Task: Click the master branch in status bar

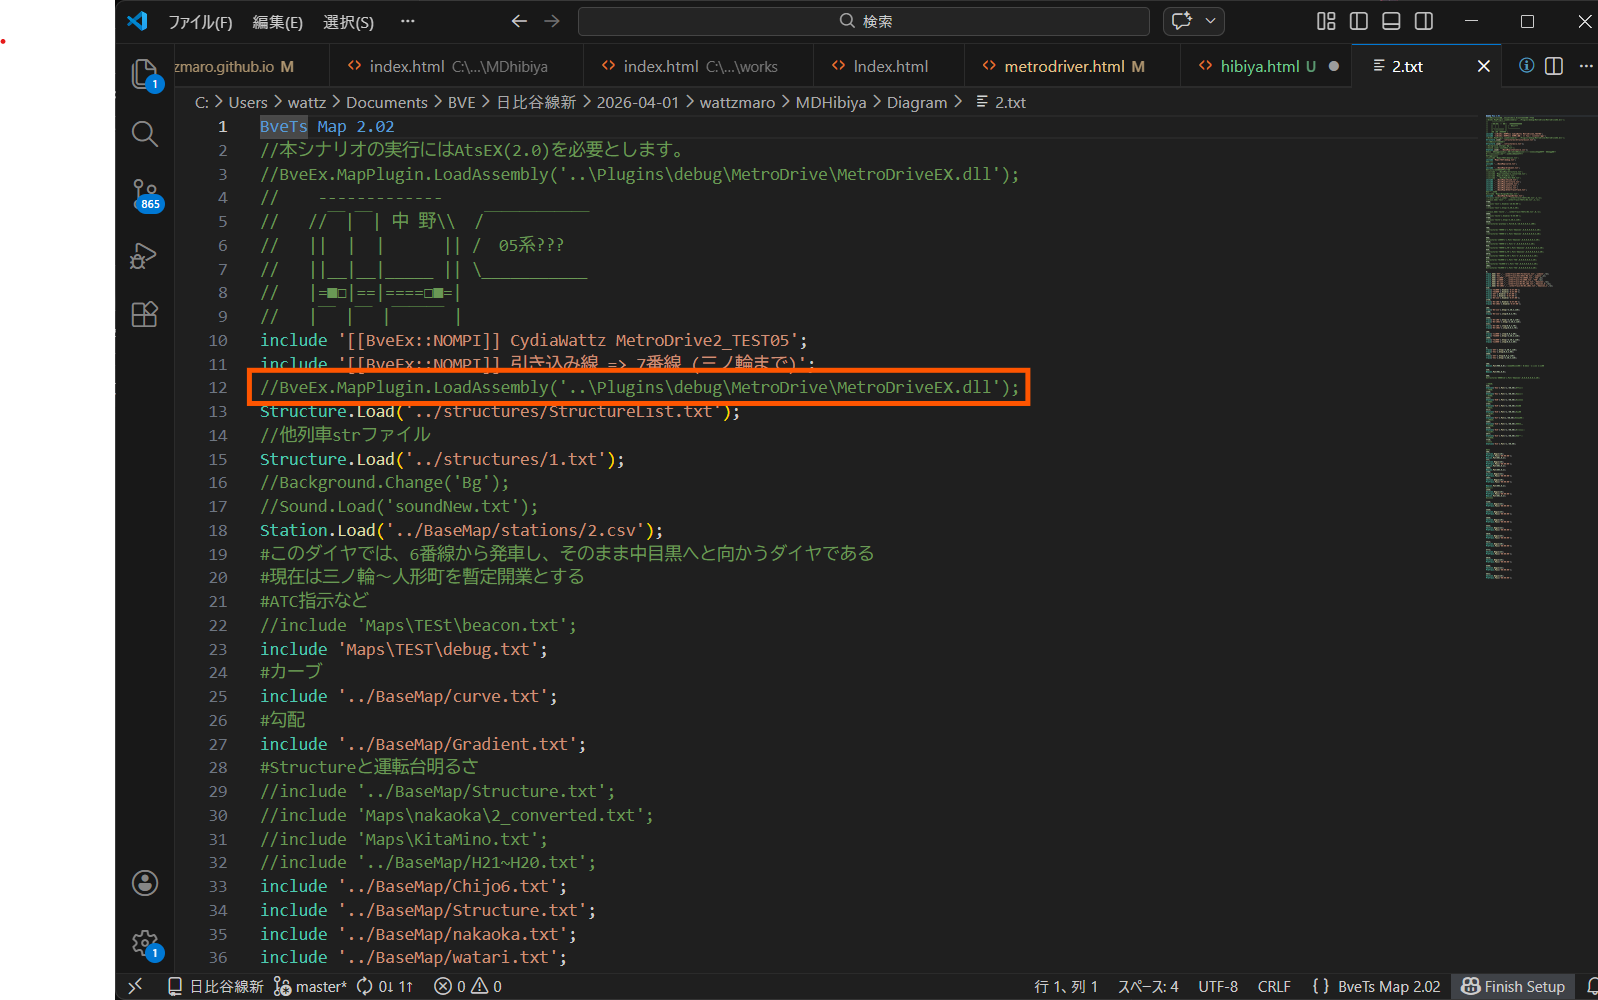Action: pyautogui.click(x=311, y=986)
